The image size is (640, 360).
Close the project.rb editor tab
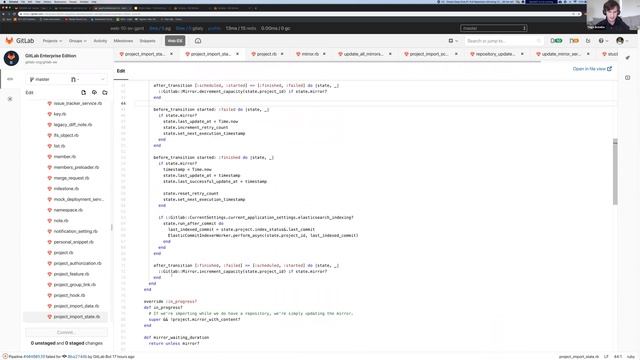[282, 54]
